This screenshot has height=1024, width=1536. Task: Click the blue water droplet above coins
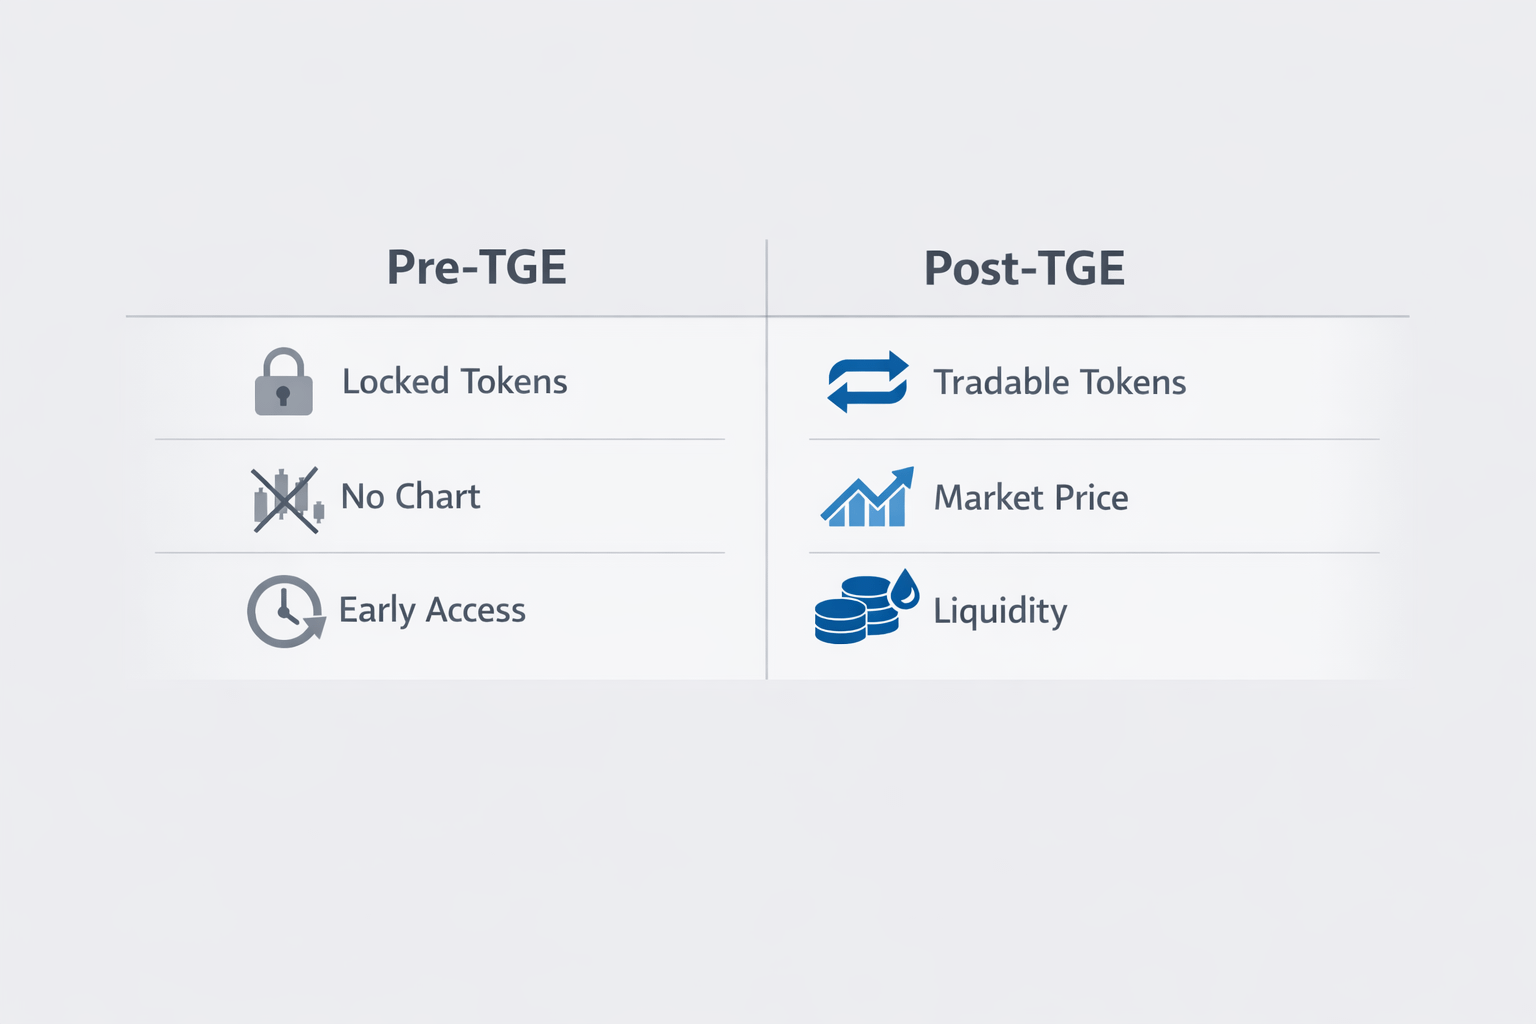point(905,589)
